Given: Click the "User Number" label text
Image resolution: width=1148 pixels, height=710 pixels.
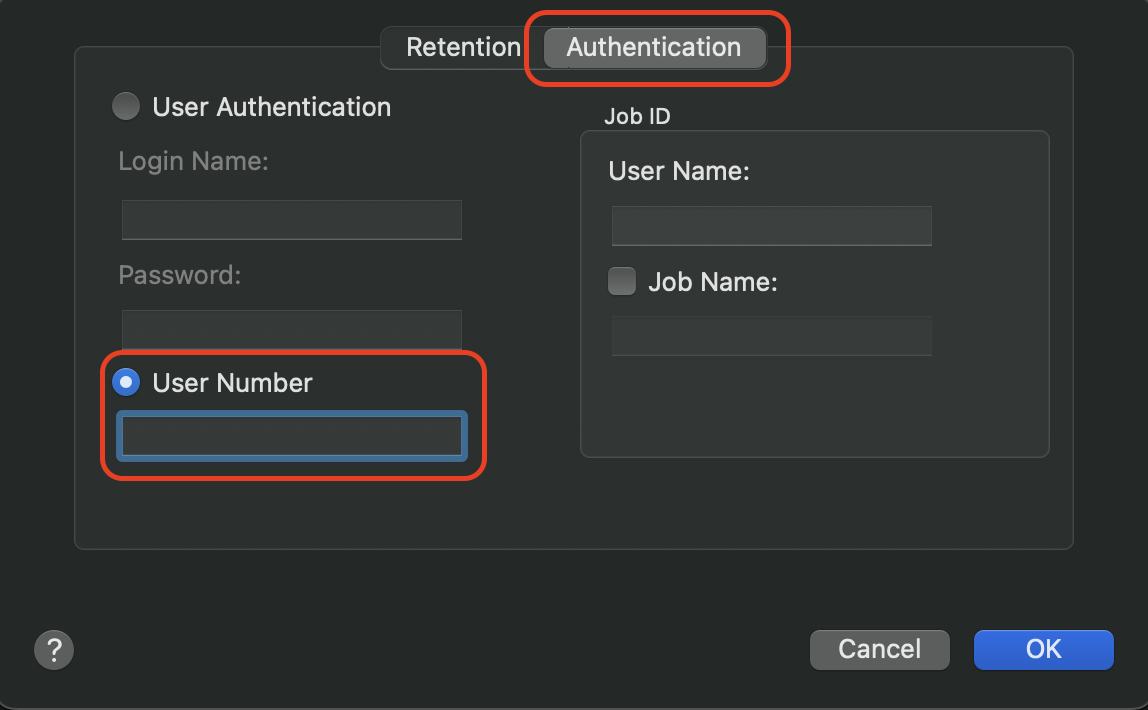Looking at the screenshot, I should 232,382.
